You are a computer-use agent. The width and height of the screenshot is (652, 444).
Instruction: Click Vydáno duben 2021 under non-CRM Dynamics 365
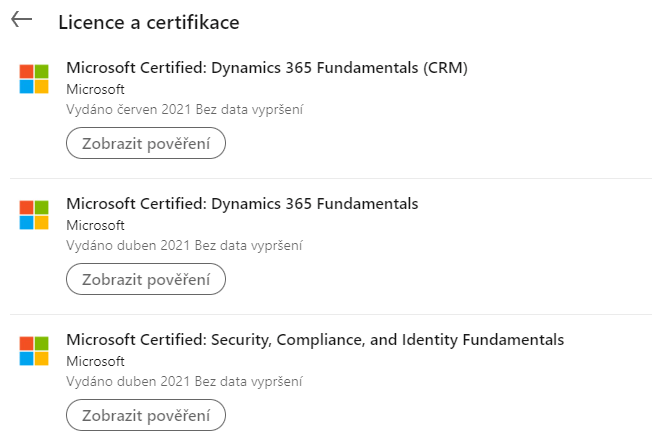[128, 245]
